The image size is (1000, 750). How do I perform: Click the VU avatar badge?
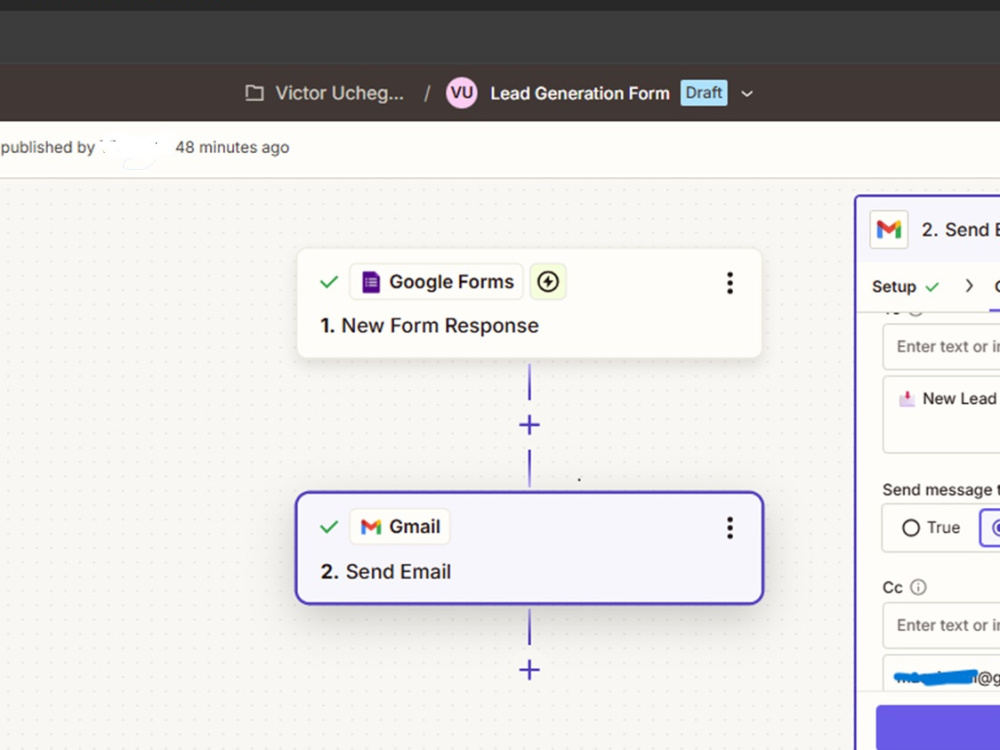click(x=462, y=93)
